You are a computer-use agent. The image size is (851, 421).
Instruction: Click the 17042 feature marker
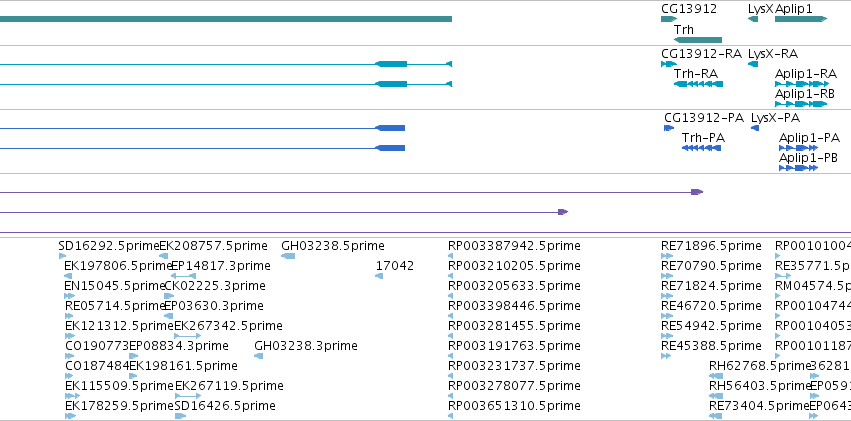click(x=379, y=276)
